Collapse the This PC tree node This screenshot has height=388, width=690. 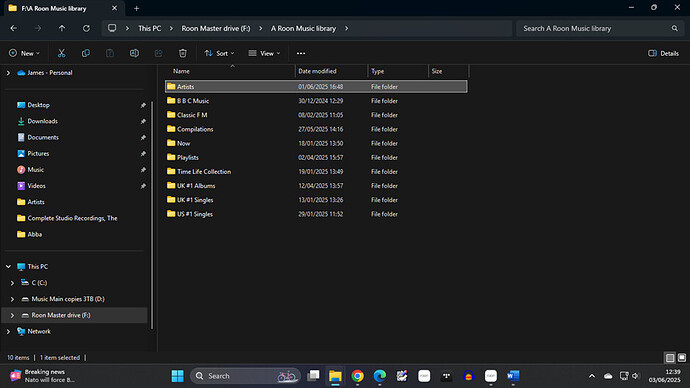(x=8, y=267)
